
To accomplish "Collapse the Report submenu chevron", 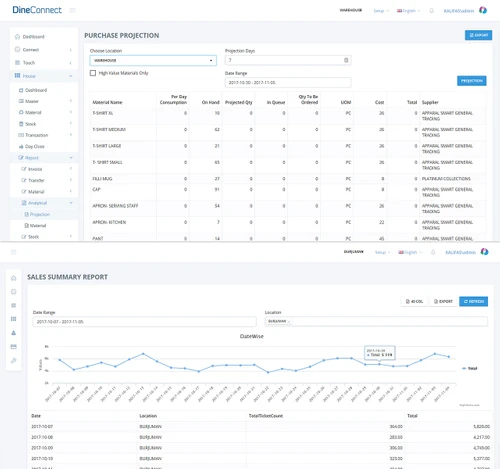I will [x=71, y=158].
